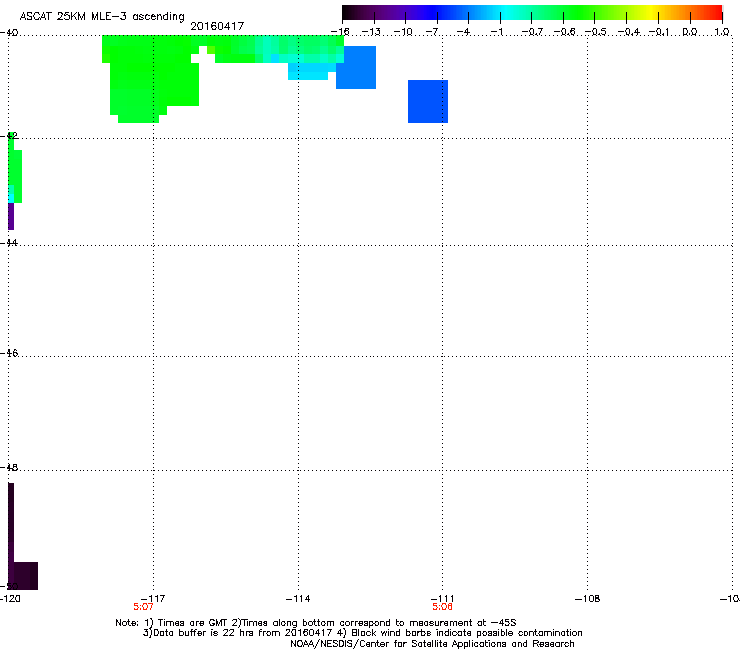Click the -108 longitude axis label
This screenshot has width=740, height=650.
588,599
